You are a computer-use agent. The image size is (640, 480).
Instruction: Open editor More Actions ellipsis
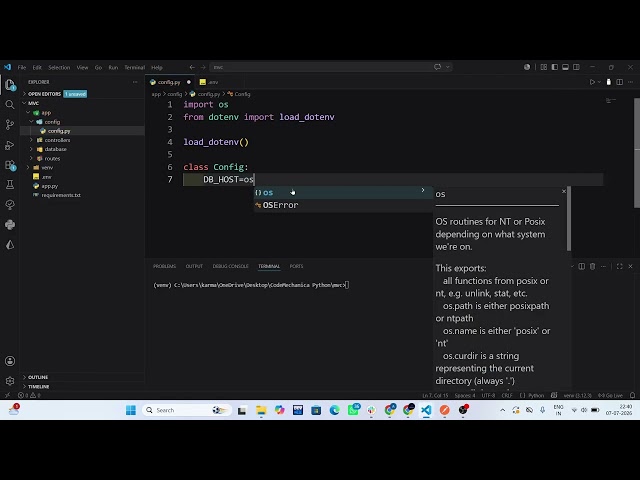pyautogui.click(x=631, y=82)
